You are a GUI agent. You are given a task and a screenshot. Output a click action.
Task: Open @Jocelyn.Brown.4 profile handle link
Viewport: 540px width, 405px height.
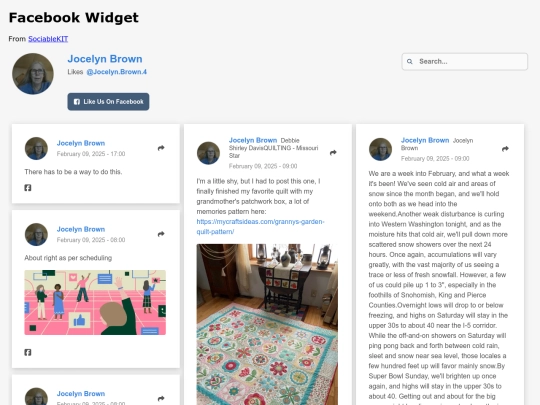(116, 72)
